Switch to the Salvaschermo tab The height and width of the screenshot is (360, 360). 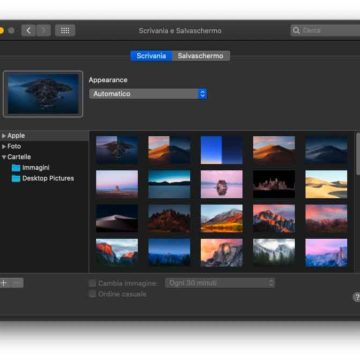(201, 56)
